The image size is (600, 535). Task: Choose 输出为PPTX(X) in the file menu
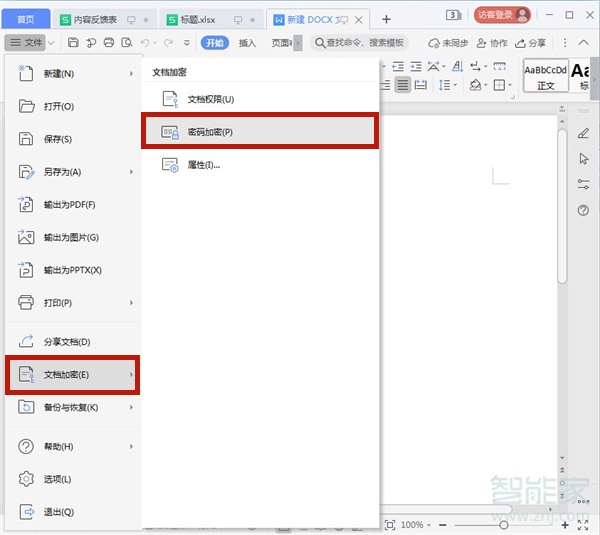pos(73,270)
